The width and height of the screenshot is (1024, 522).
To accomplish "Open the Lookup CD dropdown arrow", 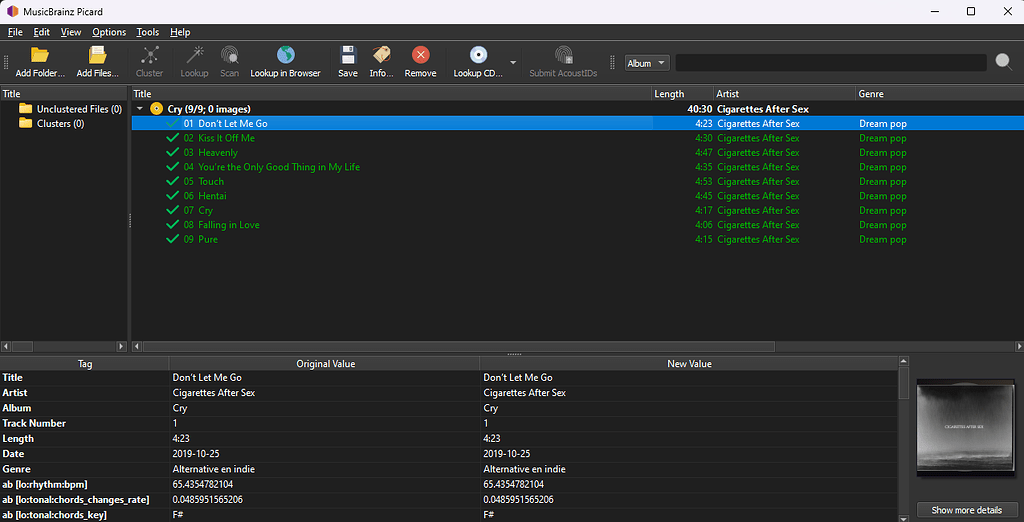I will pos(513,63).
